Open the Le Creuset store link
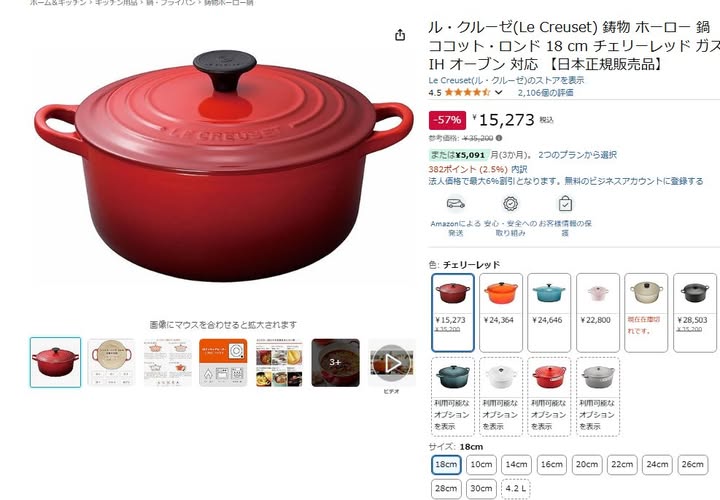 coord(506,80)
